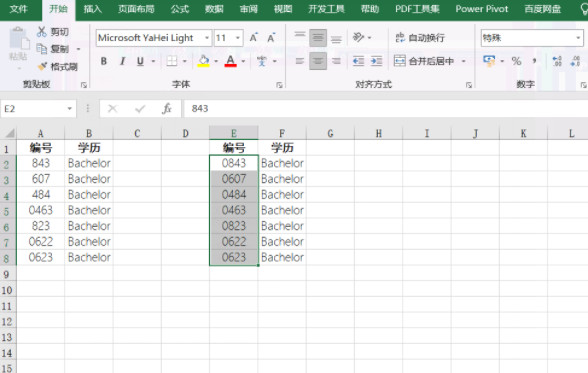Viewport: 588px width, 373px height.
Task: Apply yellow fill color bucket
Action: click(x=203, y=61)
